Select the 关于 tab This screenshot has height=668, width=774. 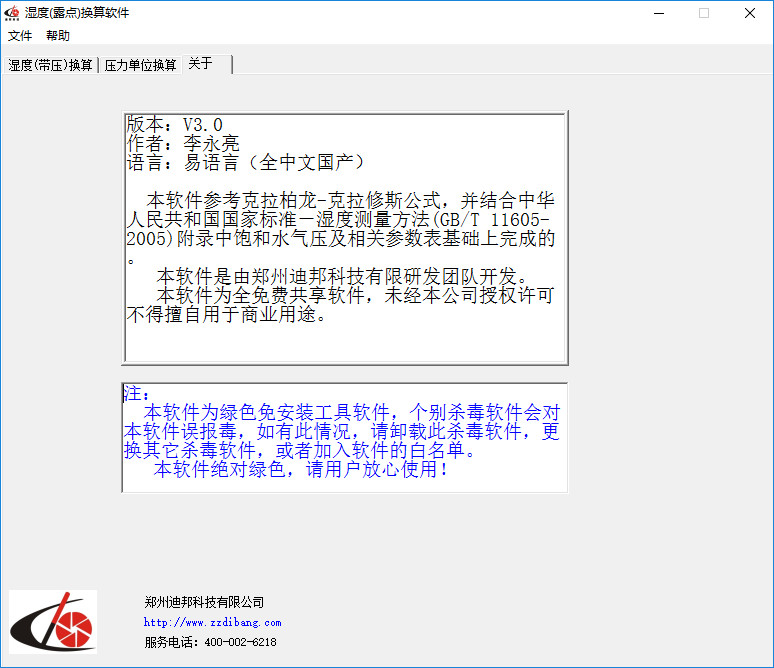(x=207, y=64)
